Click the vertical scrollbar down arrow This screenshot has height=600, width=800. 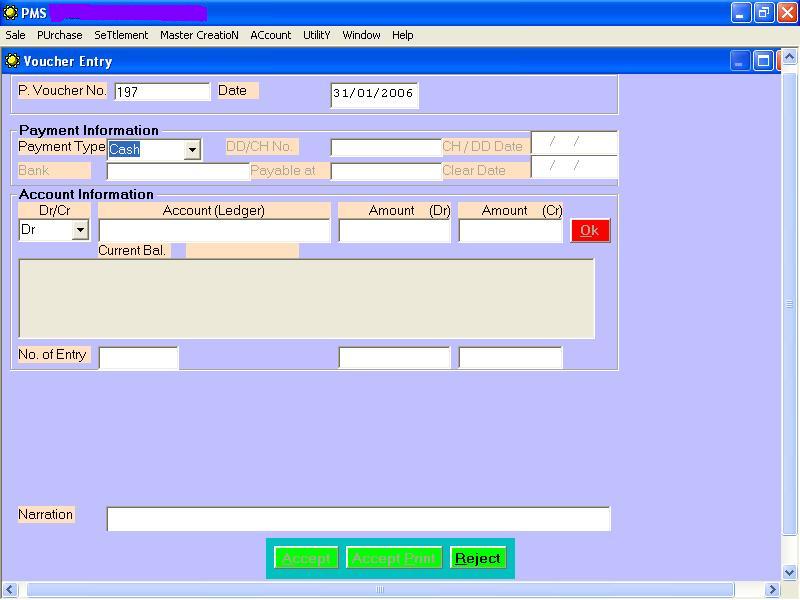pos(789,572)
